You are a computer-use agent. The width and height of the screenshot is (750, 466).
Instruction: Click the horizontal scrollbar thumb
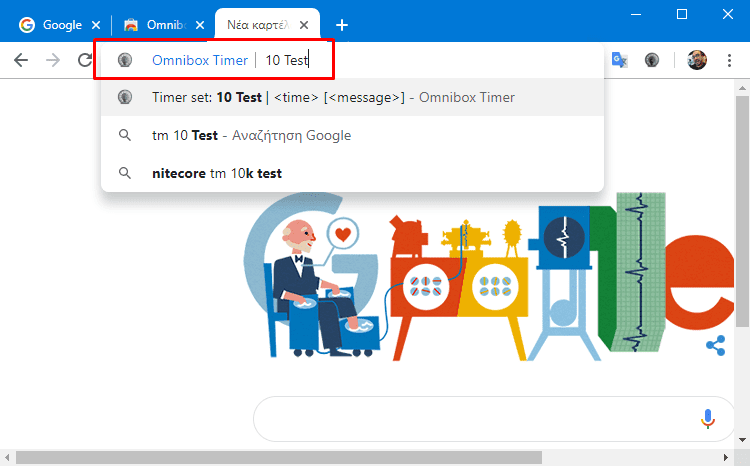(x=279, y=458)
